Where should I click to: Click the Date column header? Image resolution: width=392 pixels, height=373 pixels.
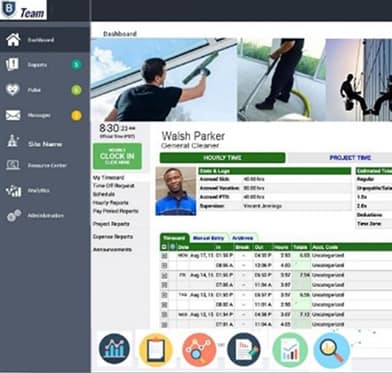coord(183,247)
